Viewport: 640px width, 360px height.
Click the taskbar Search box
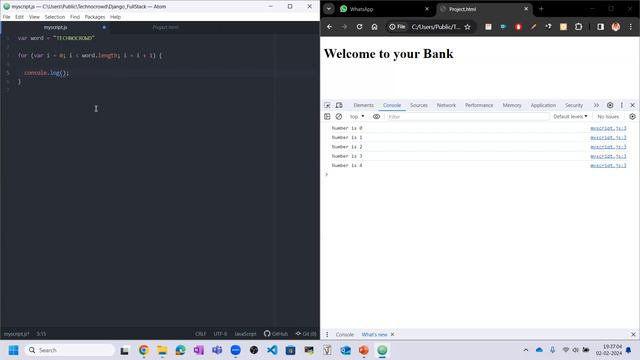tap(70, 350)
